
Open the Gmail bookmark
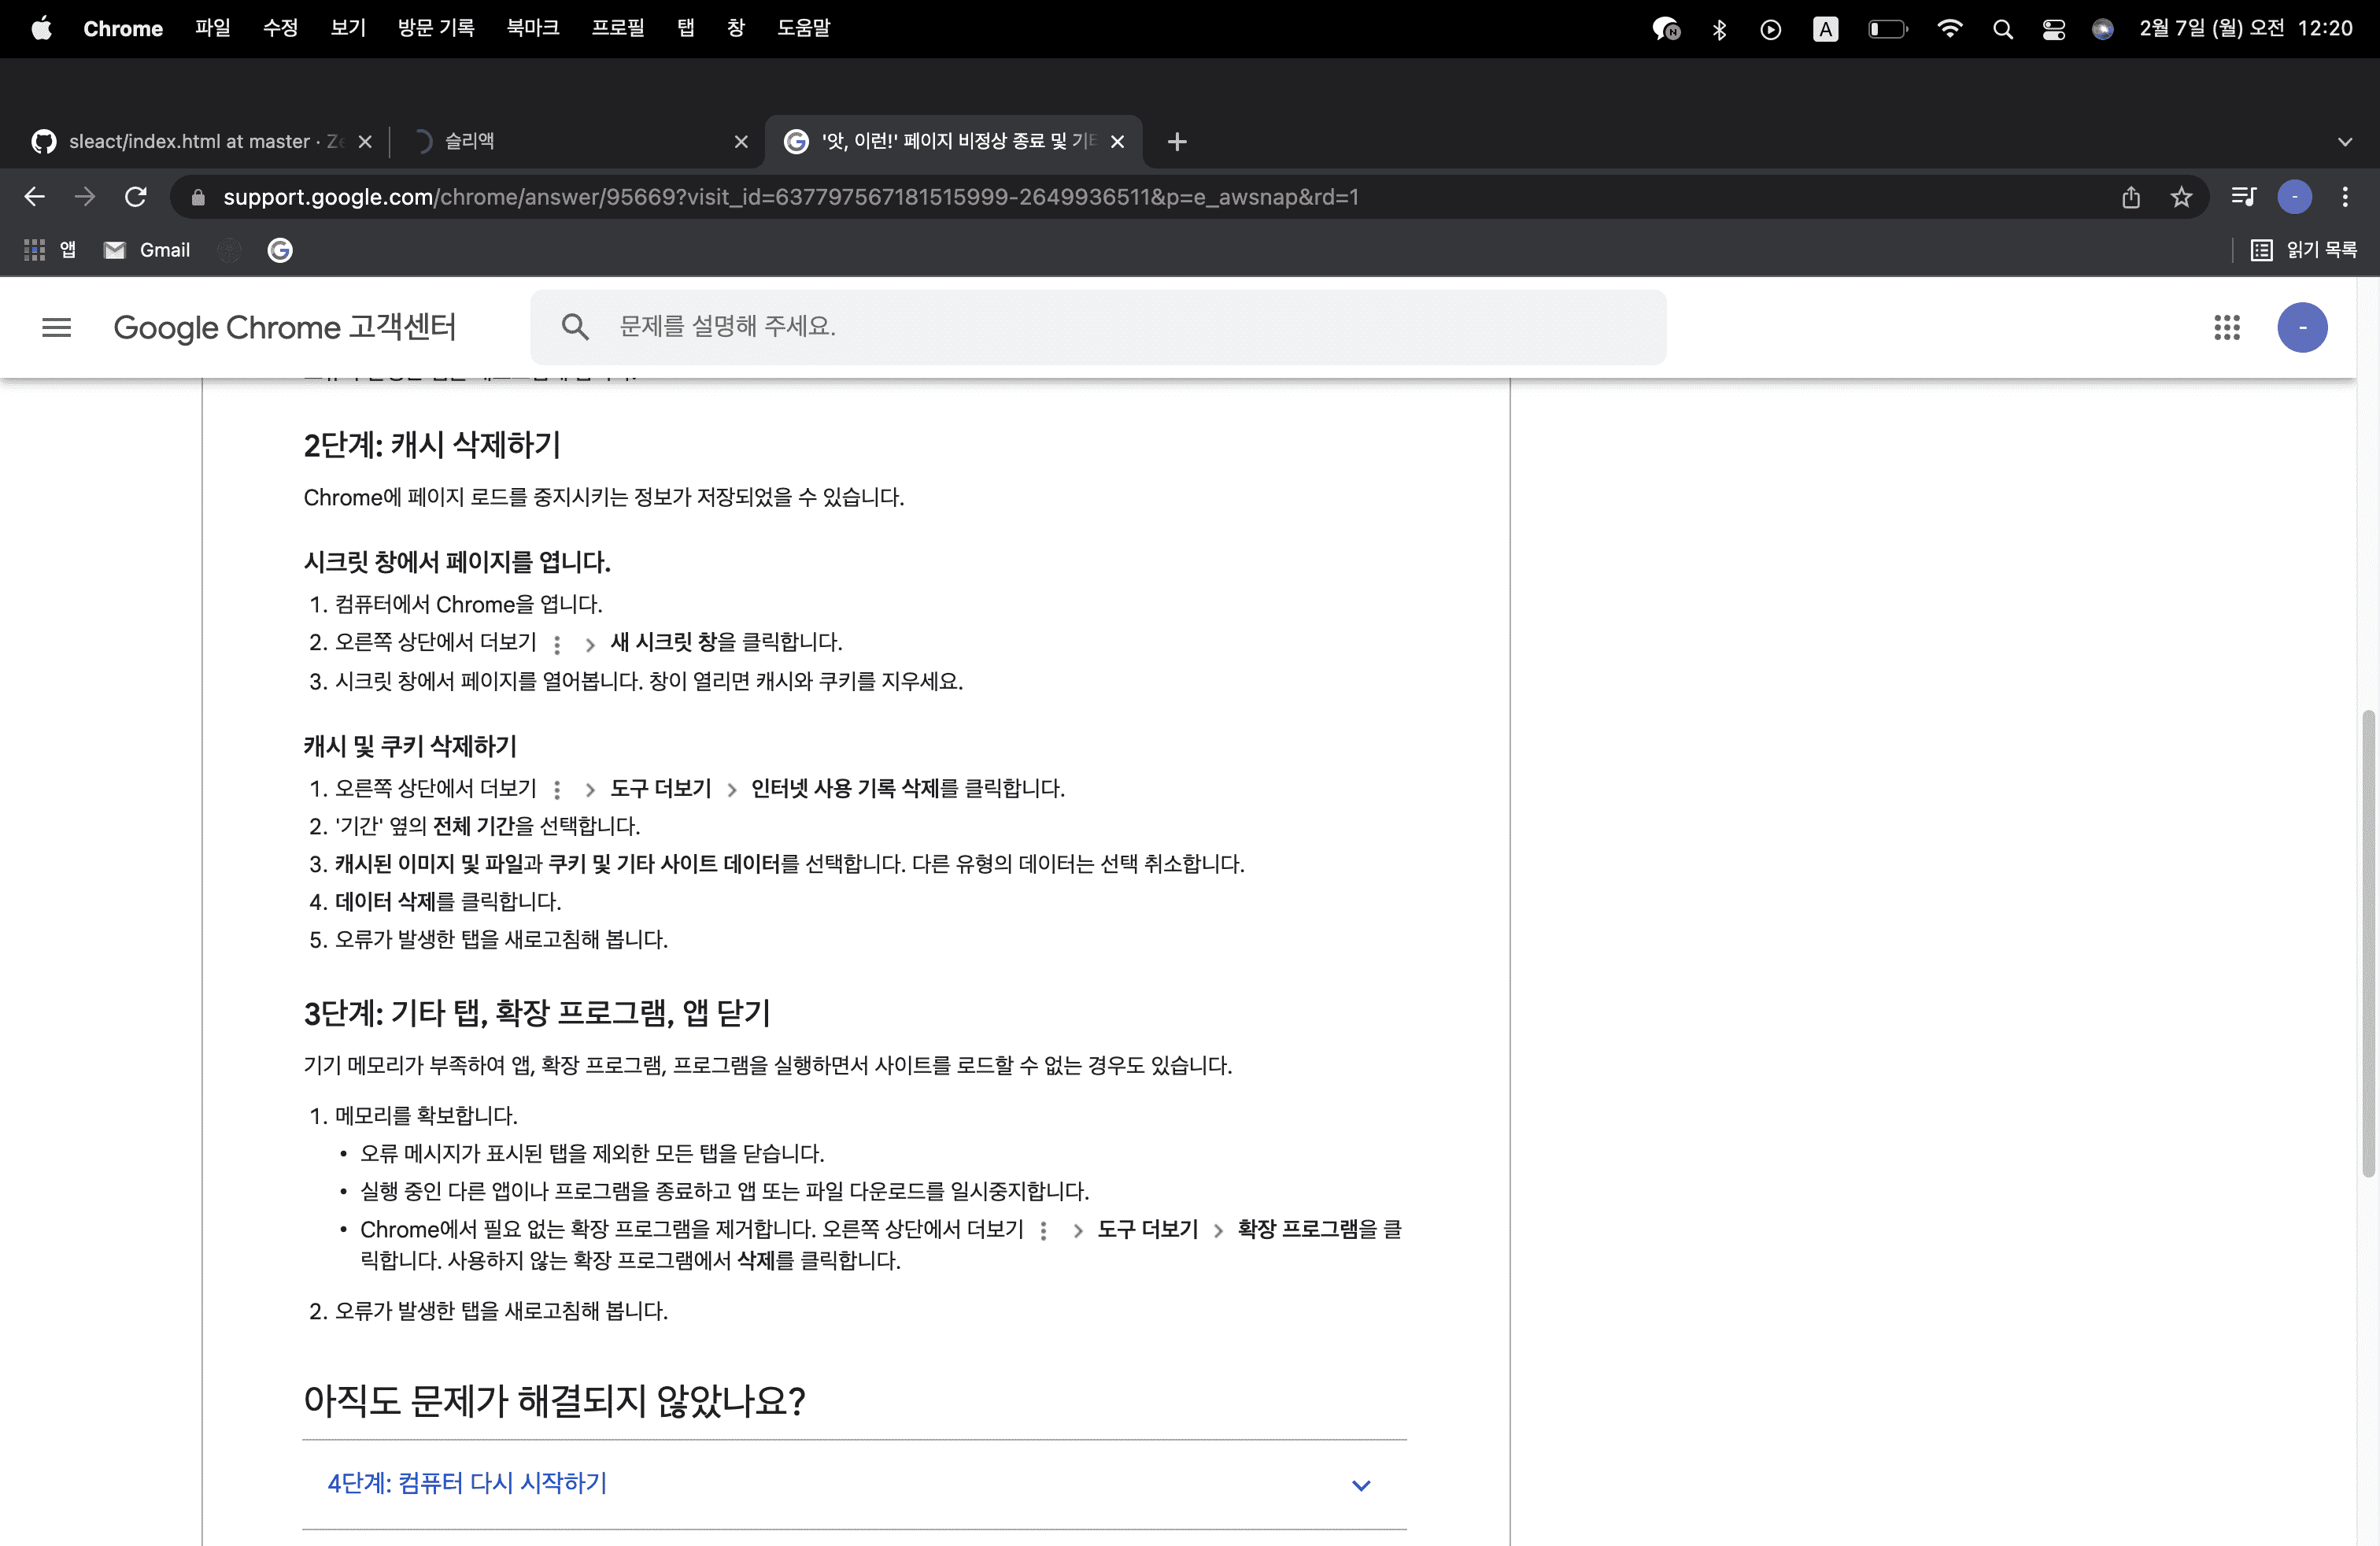tap(147, 250)
